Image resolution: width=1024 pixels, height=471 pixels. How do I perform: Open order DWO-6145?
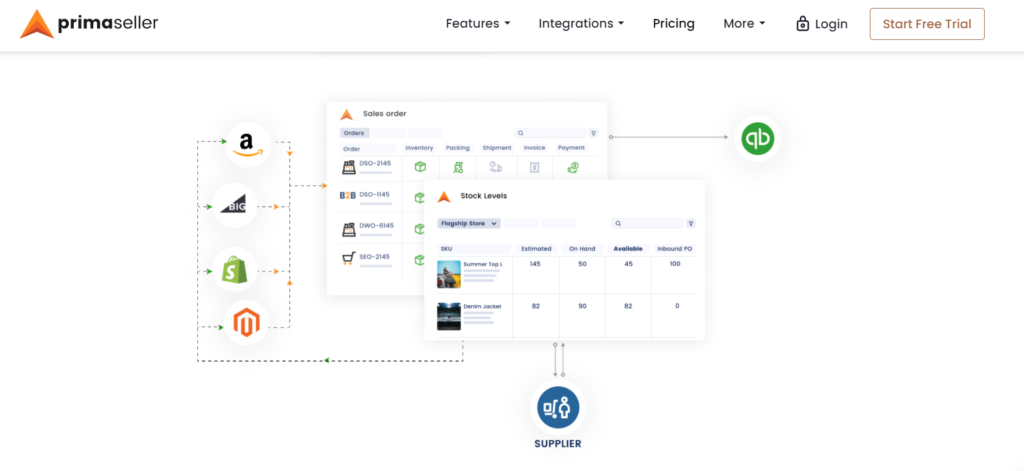click(377, 225)
